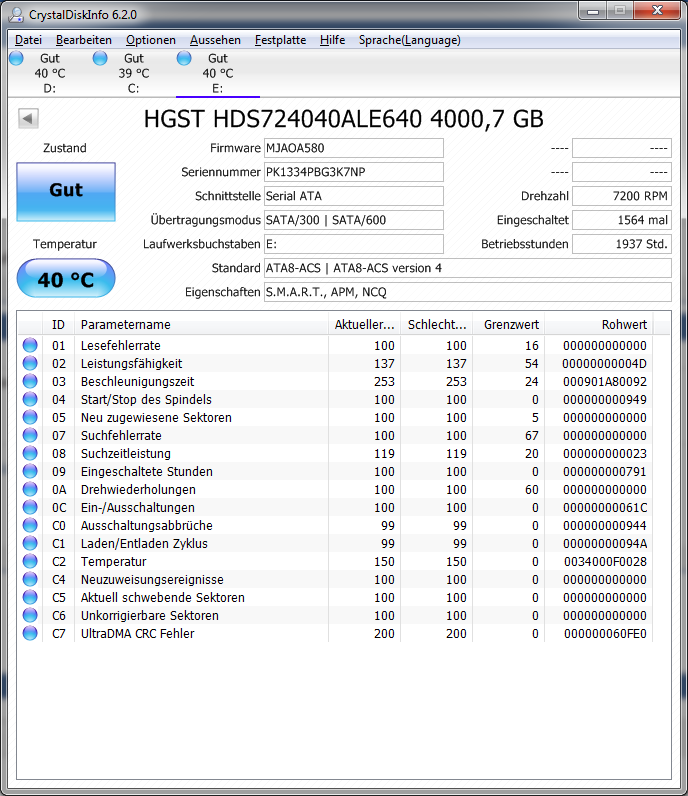Click the Standard field ATA8-ACS
The width and height of the screenshot is (688, 796).
(468, 268)
